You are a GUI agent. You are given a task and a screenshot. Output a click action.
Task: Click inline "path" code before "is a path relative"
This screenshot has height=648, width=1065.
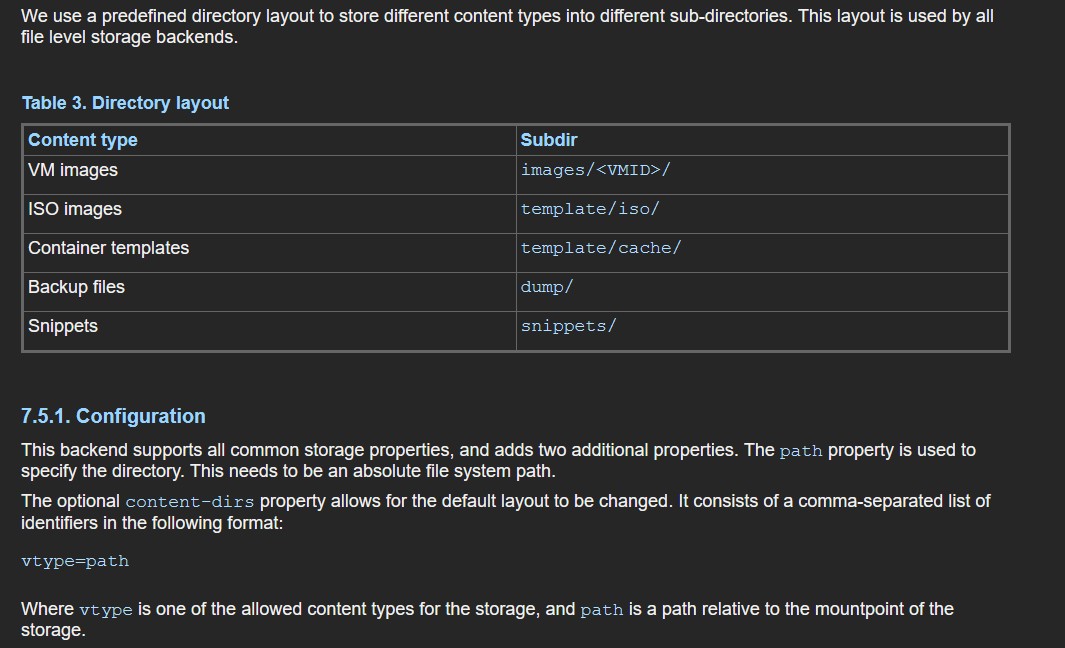(x=601, y=610)
